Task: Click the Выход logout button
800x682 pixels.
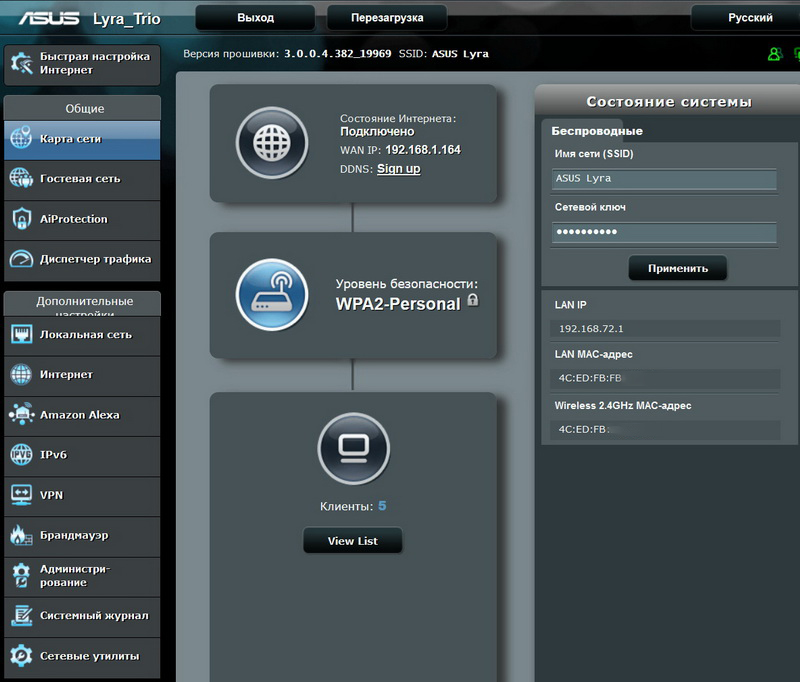Action: [x=255, y=18]
